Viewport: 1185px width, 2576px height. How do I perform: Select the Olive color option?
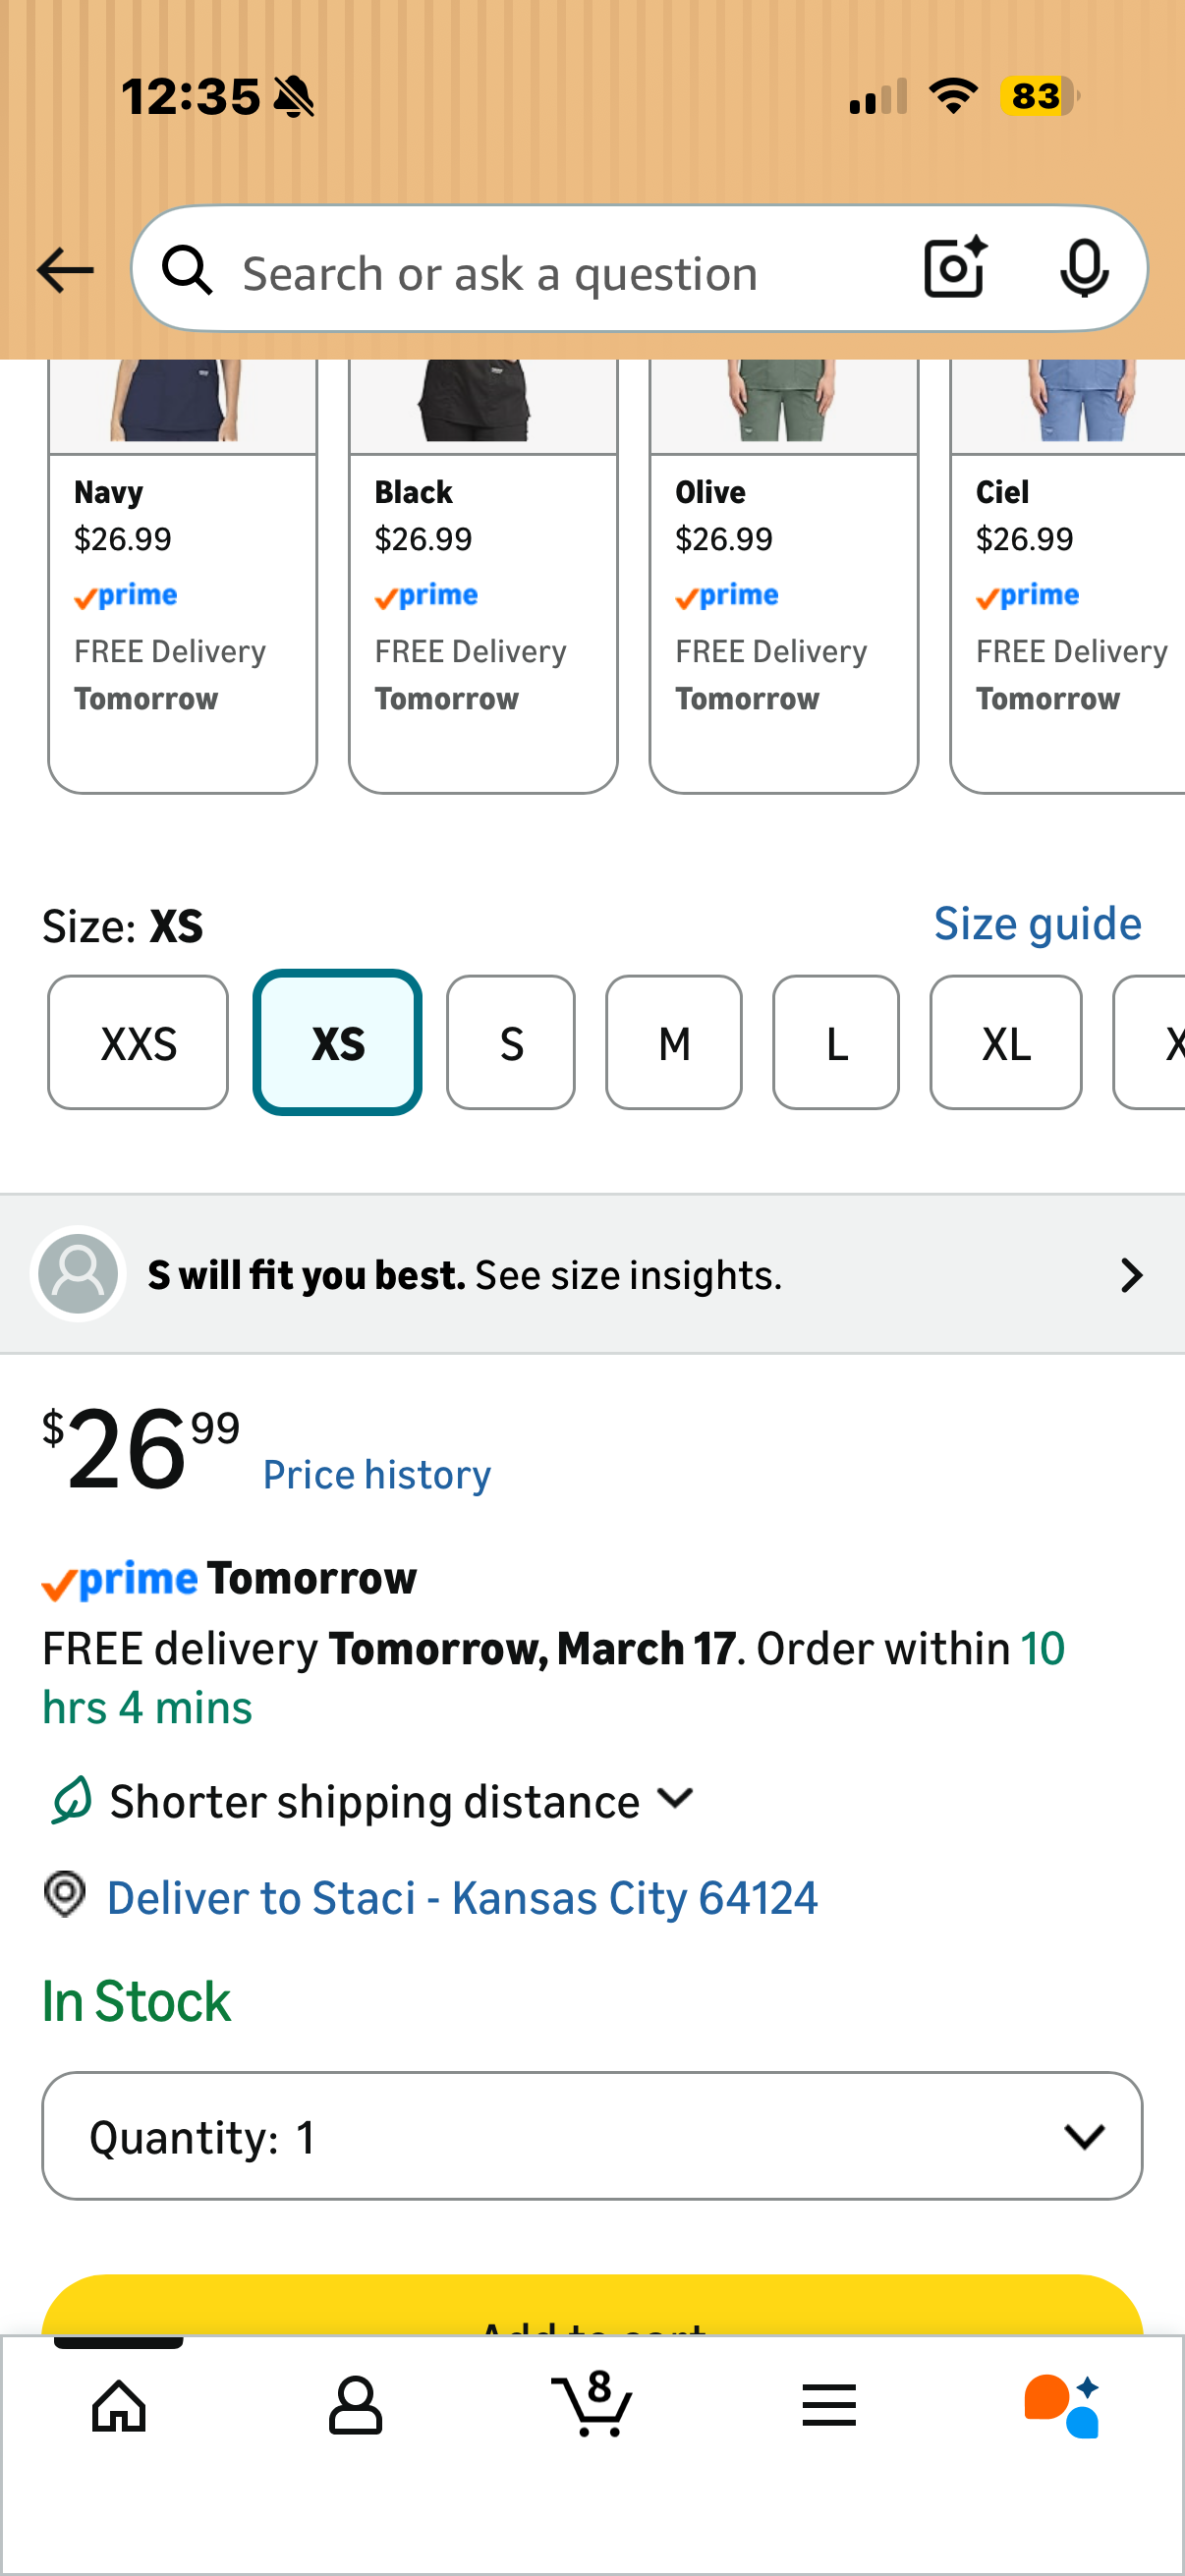coord(784,577)
